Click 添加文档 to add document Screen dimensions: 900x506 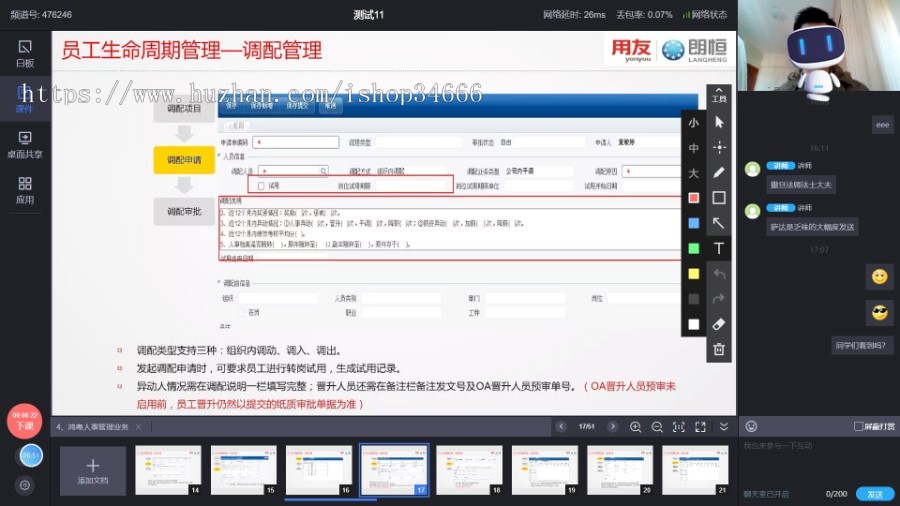(93, 470)
